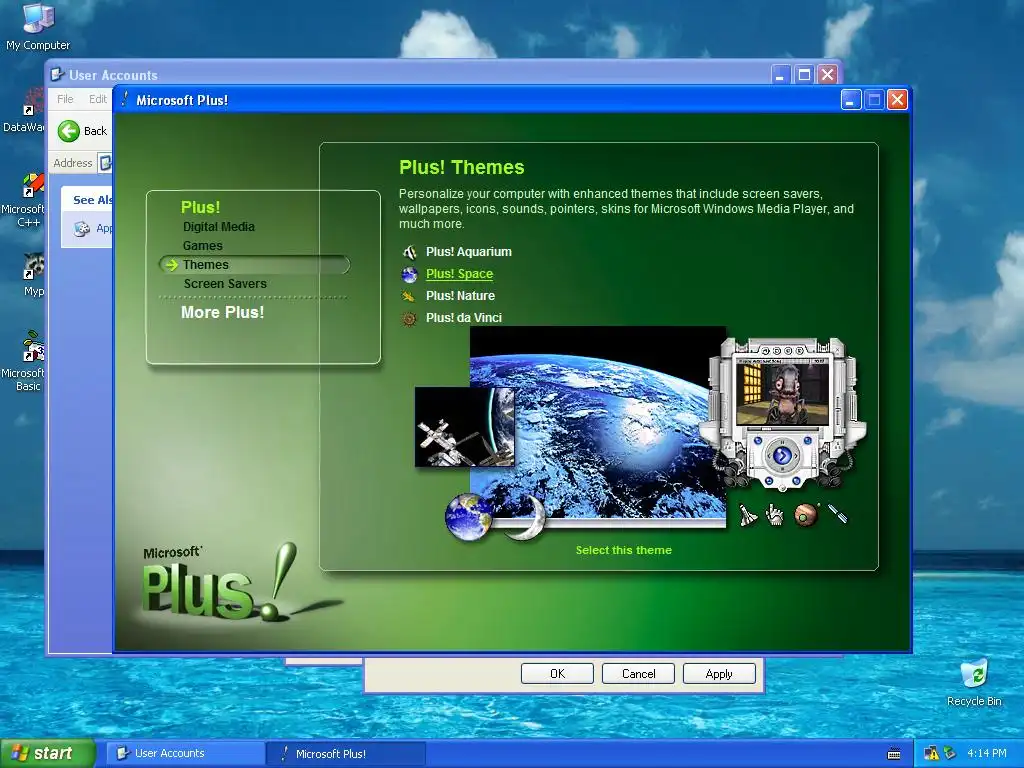This screenshot has width=1024, height=768.
Task: Click the Plus! heading in side menu
Action: click(200, 207)
